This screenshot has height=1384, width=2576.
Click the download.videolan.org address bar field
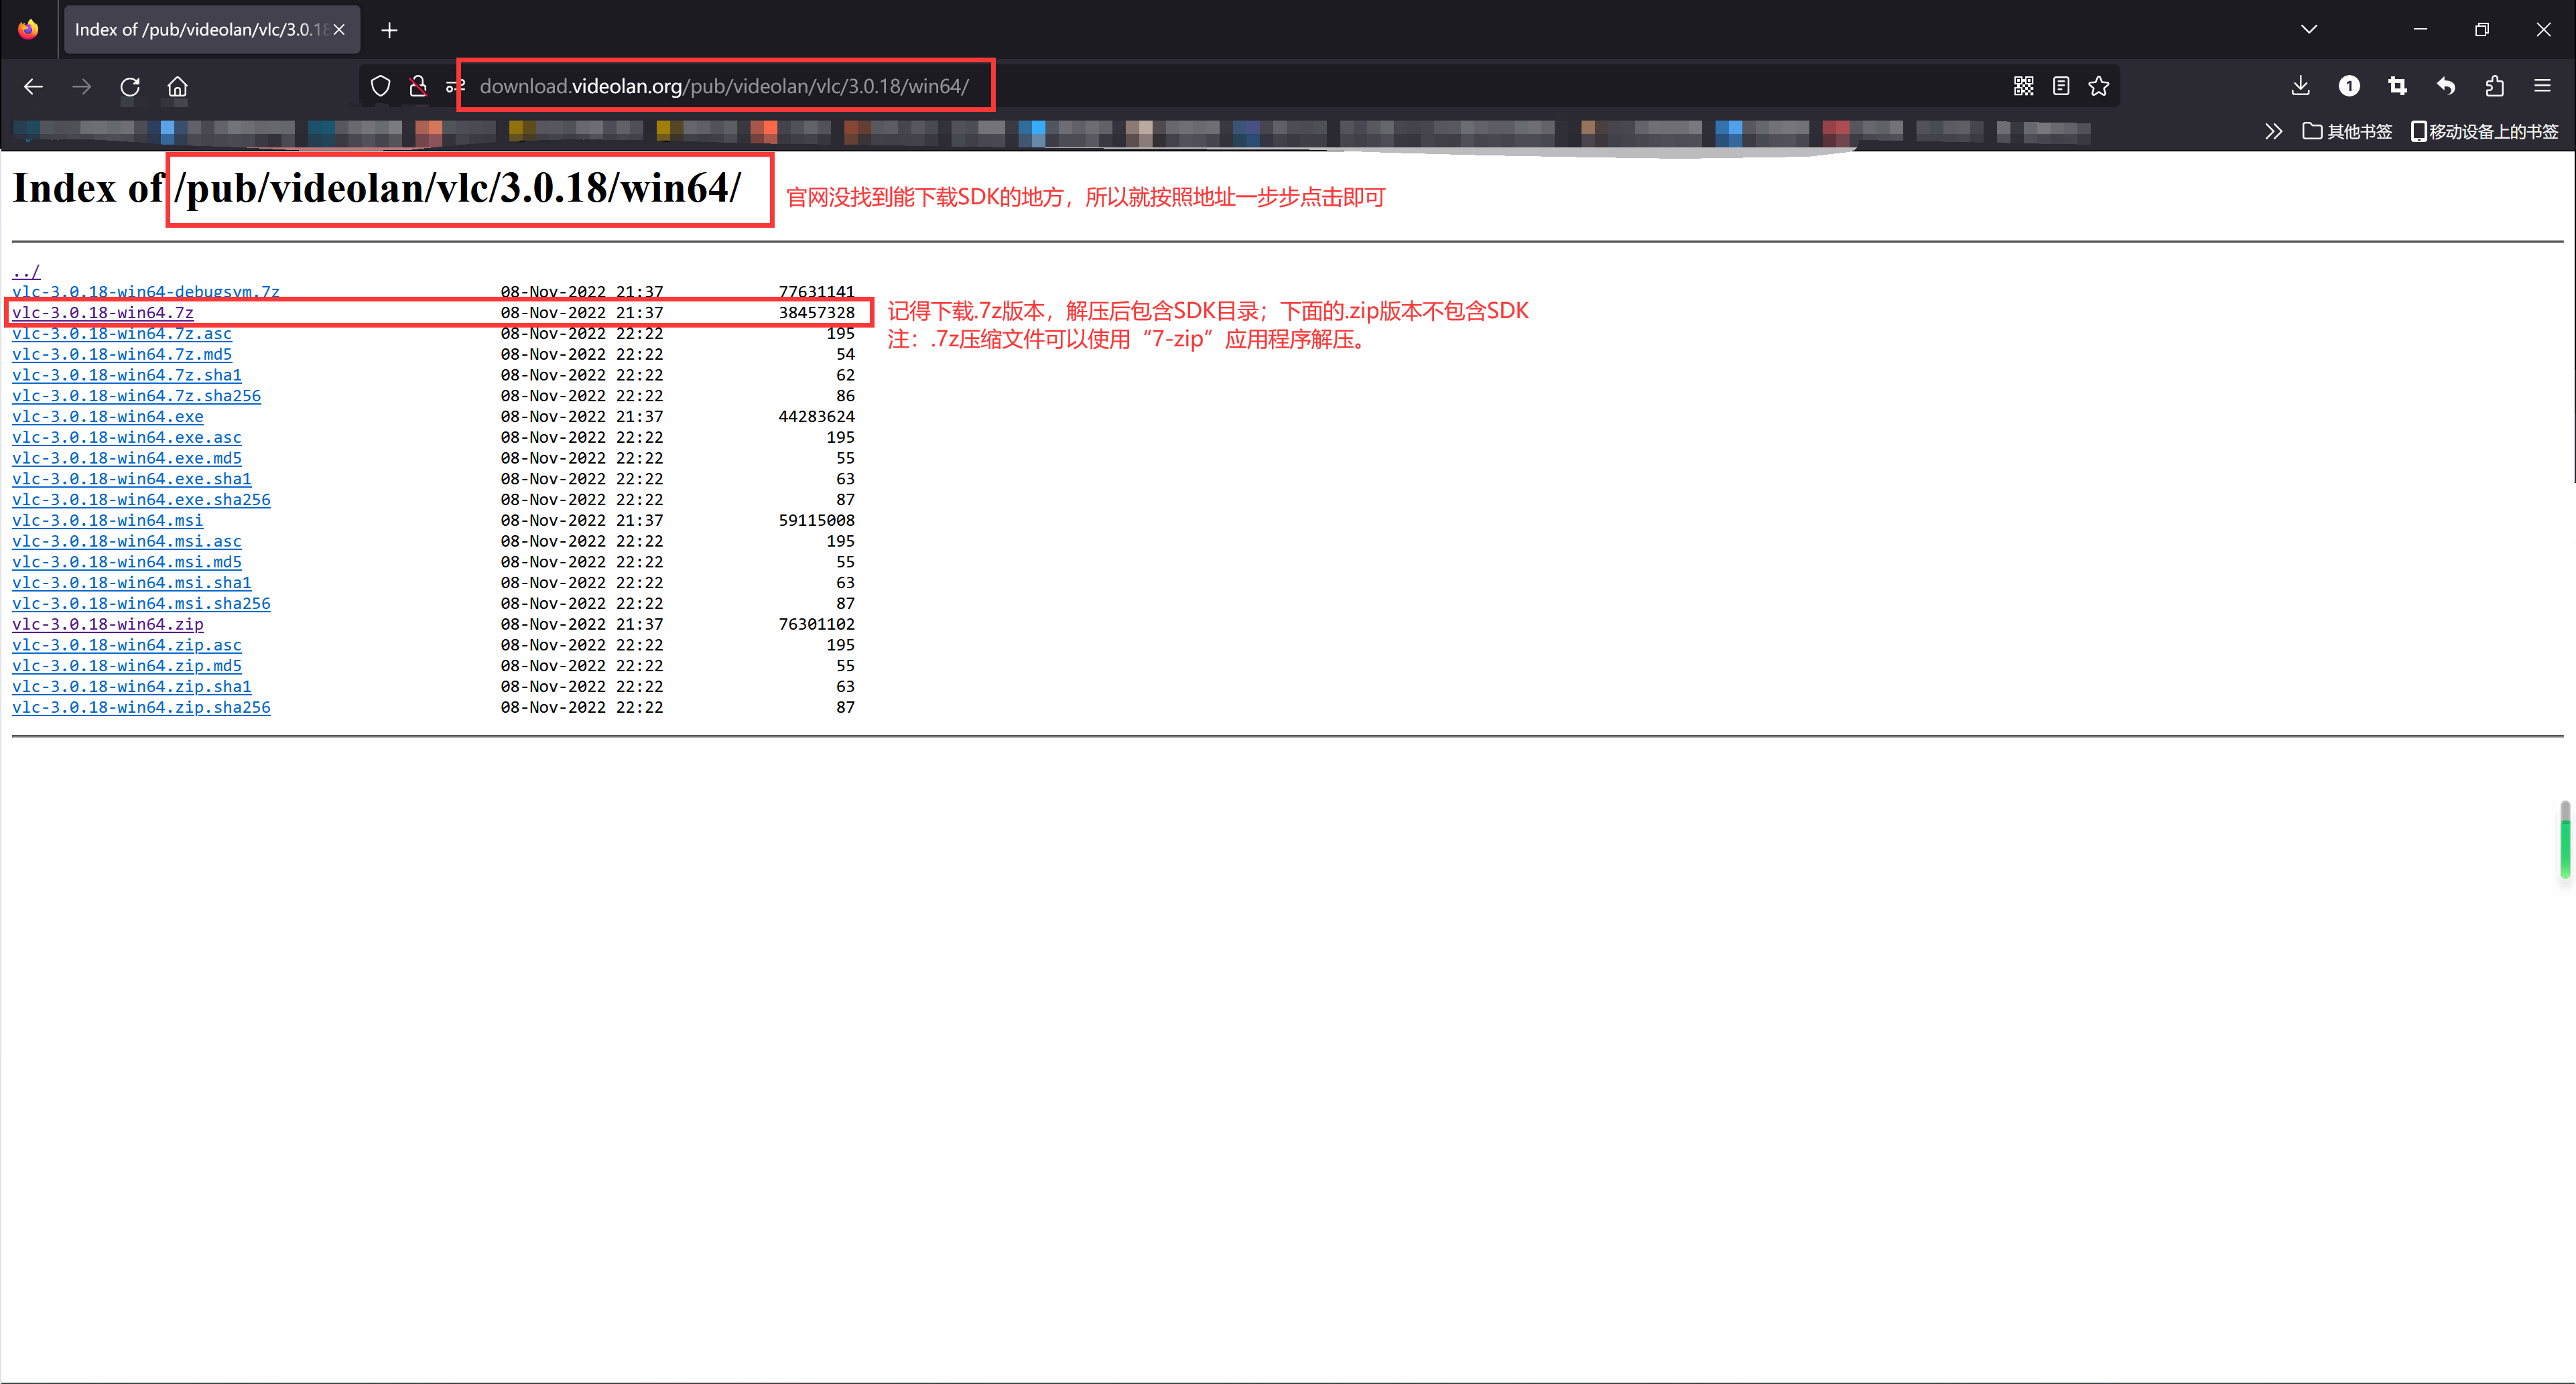[x=724, y=87]
